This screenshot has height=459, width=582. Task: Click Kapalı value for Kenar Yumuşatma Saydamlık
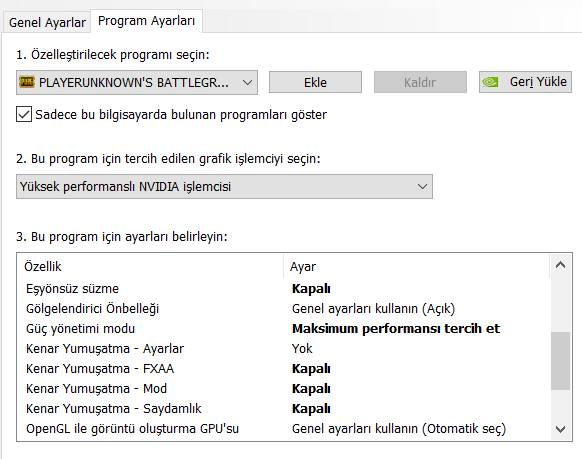tap(311, 409)
